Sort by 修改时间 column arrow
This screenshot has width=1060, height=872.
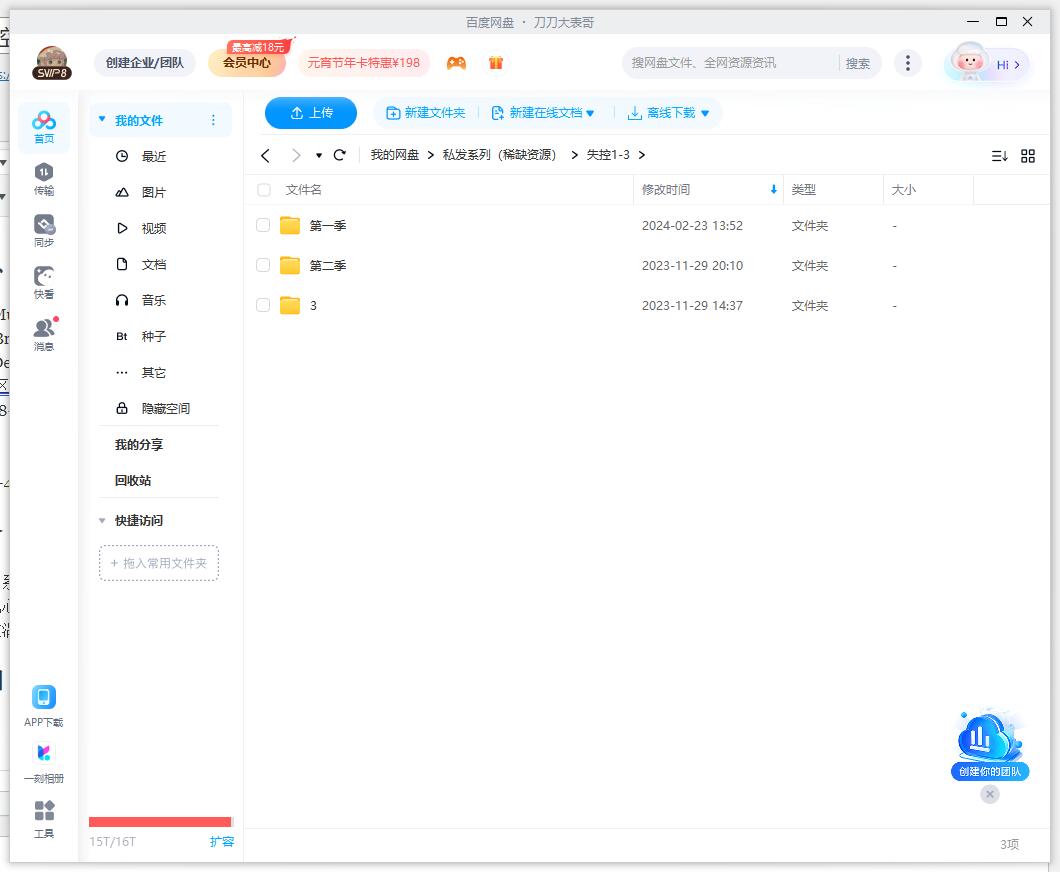point(773,190)
